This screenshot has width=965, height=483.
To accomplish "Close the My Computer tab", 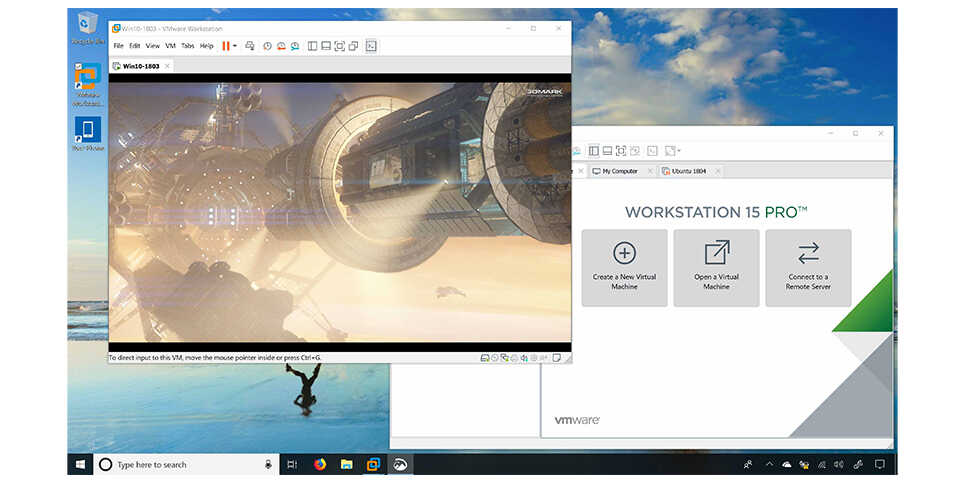I will point(650,171).
